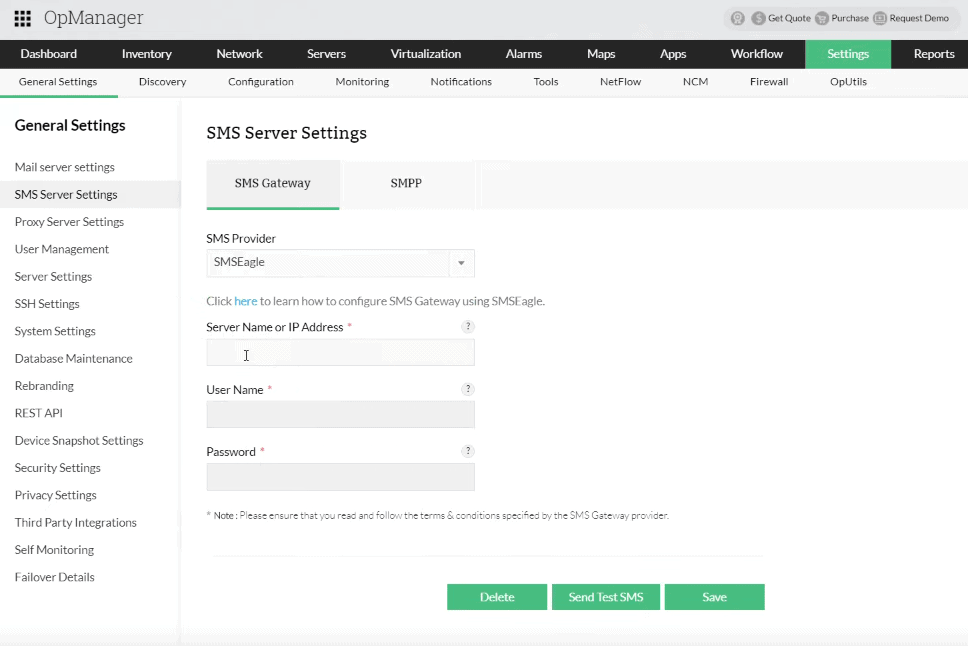Open Mail server settings in sidebar
Screen dimensions: 968x646
pos(65,167)
